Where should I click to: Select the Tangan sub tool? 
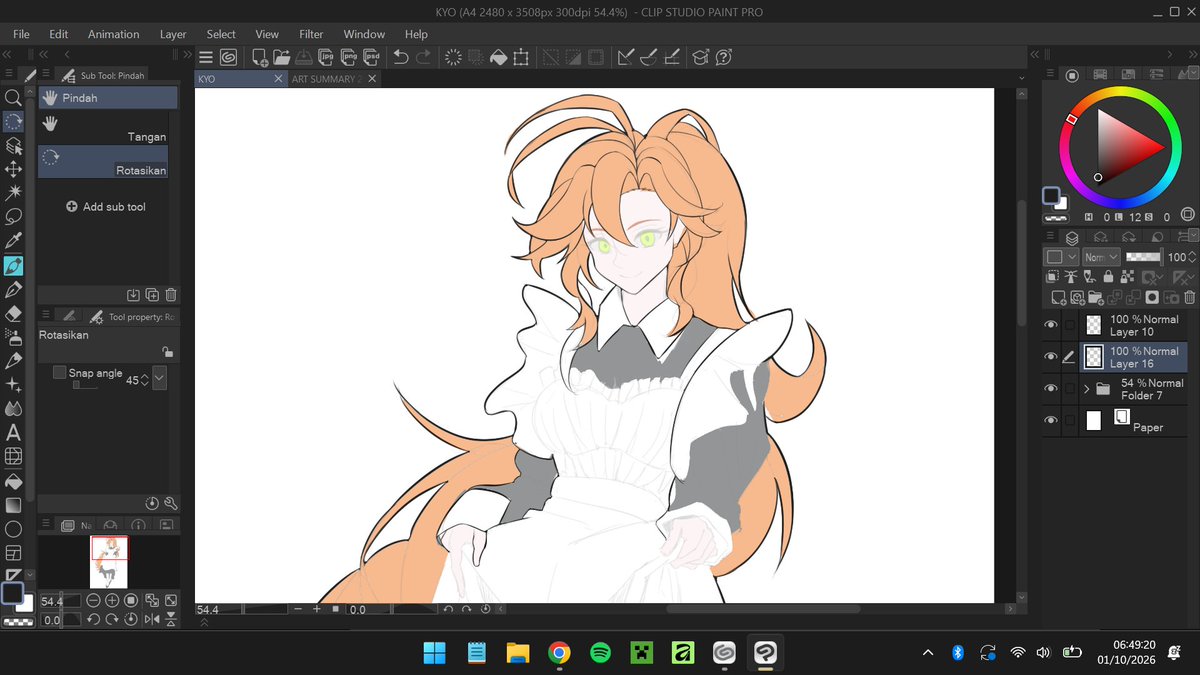(103, 128)
